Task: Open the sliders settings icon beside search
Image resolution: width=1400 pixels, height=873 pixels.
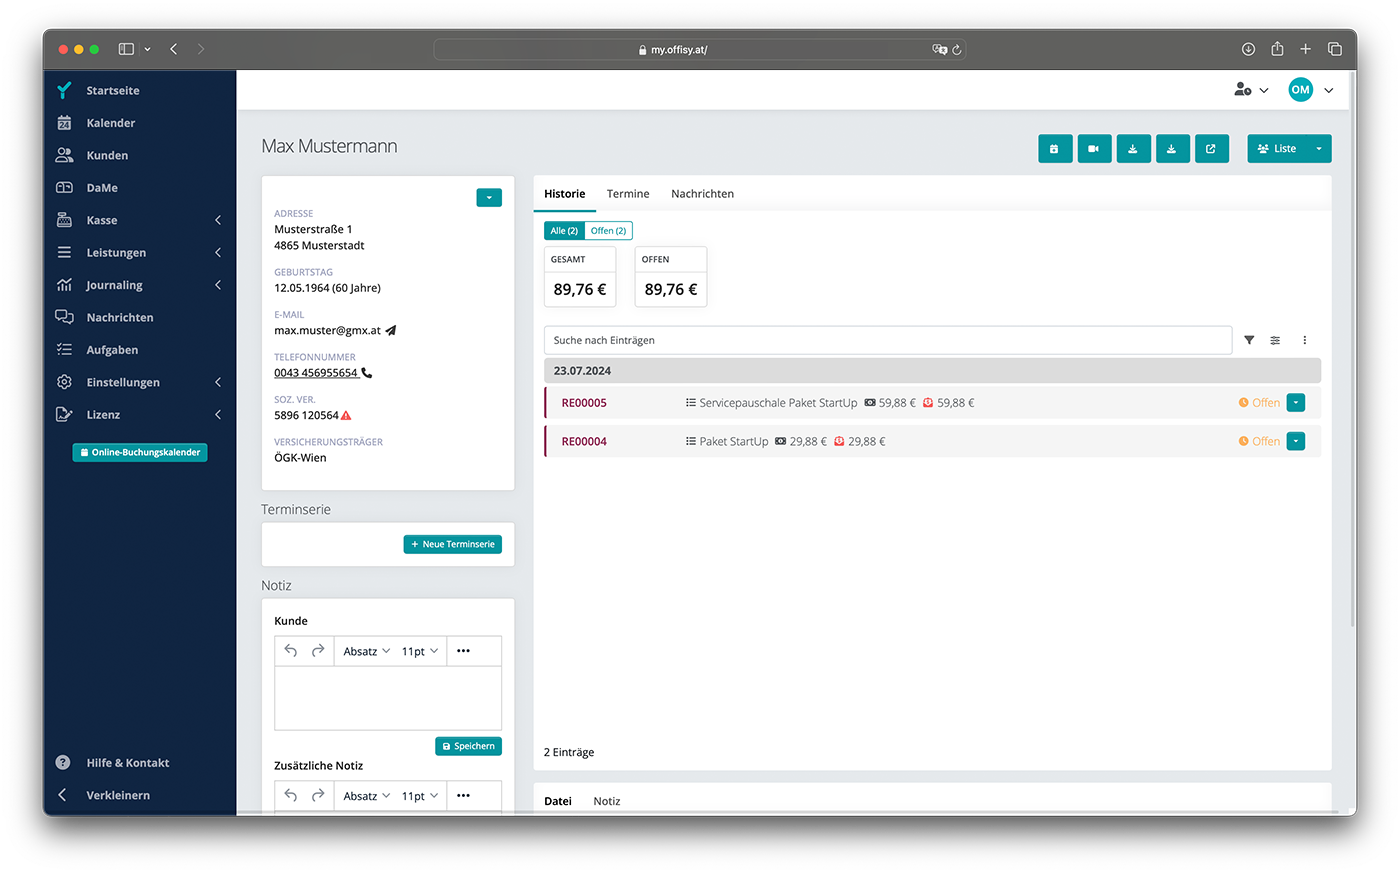Action: click(x=1275, y=341)
